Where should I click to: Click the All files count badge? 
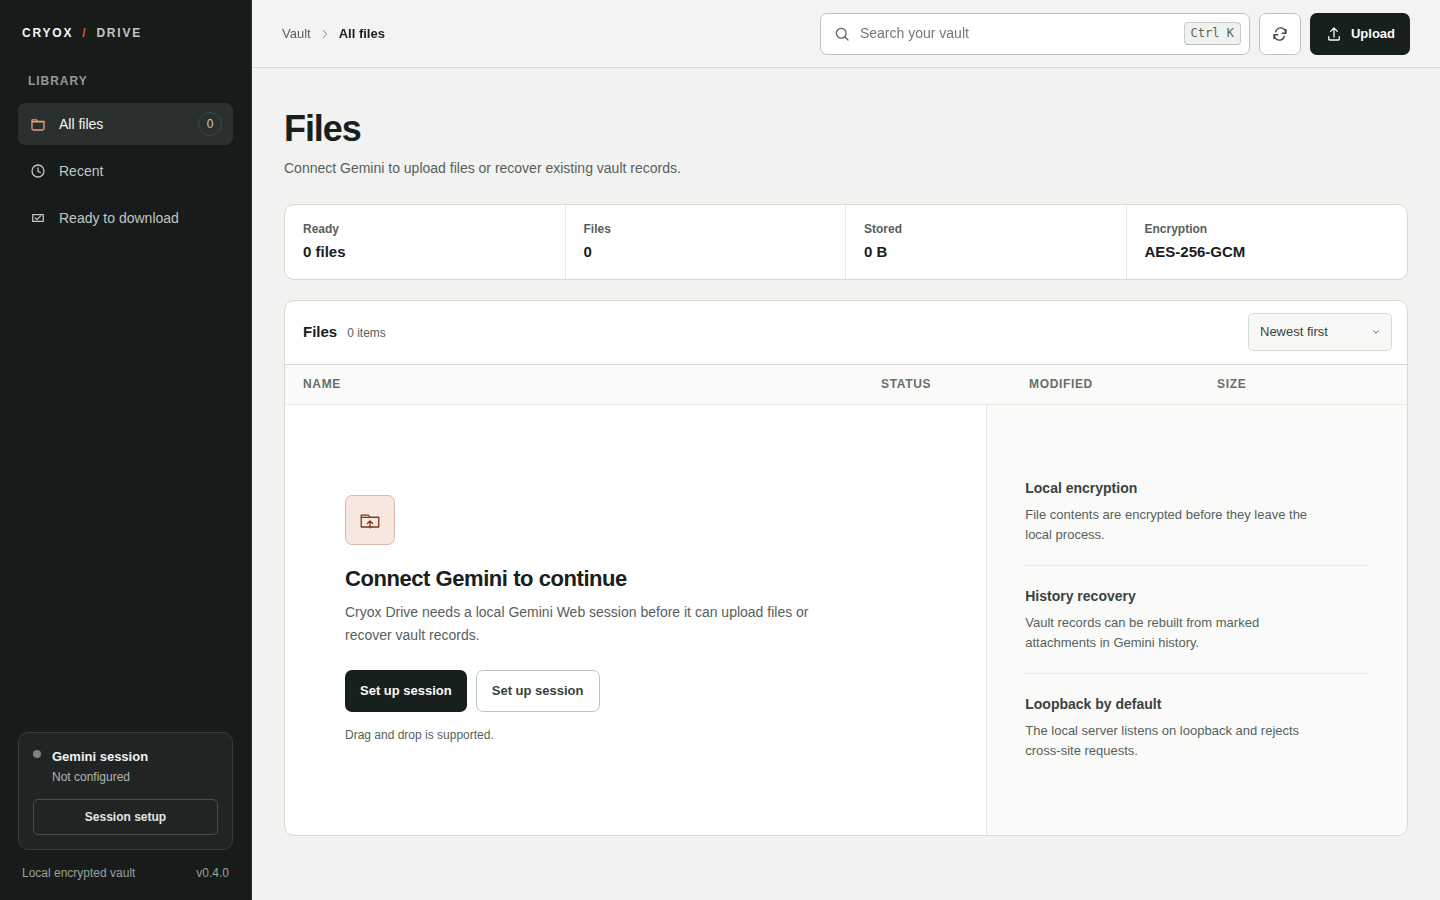coord(210,124)
